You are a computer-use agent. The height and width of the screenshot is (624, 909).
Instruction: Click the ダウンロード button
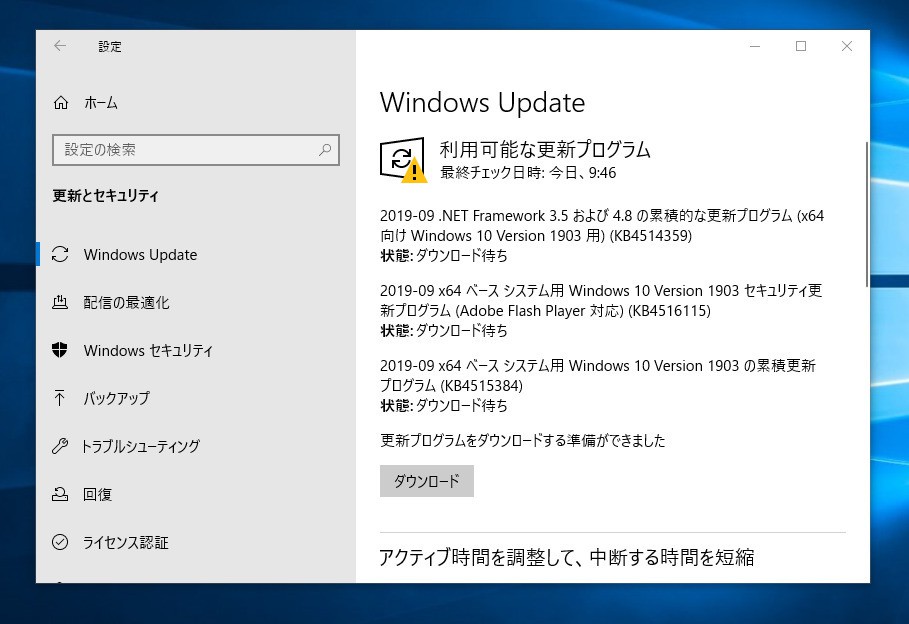tap(427, 481)
